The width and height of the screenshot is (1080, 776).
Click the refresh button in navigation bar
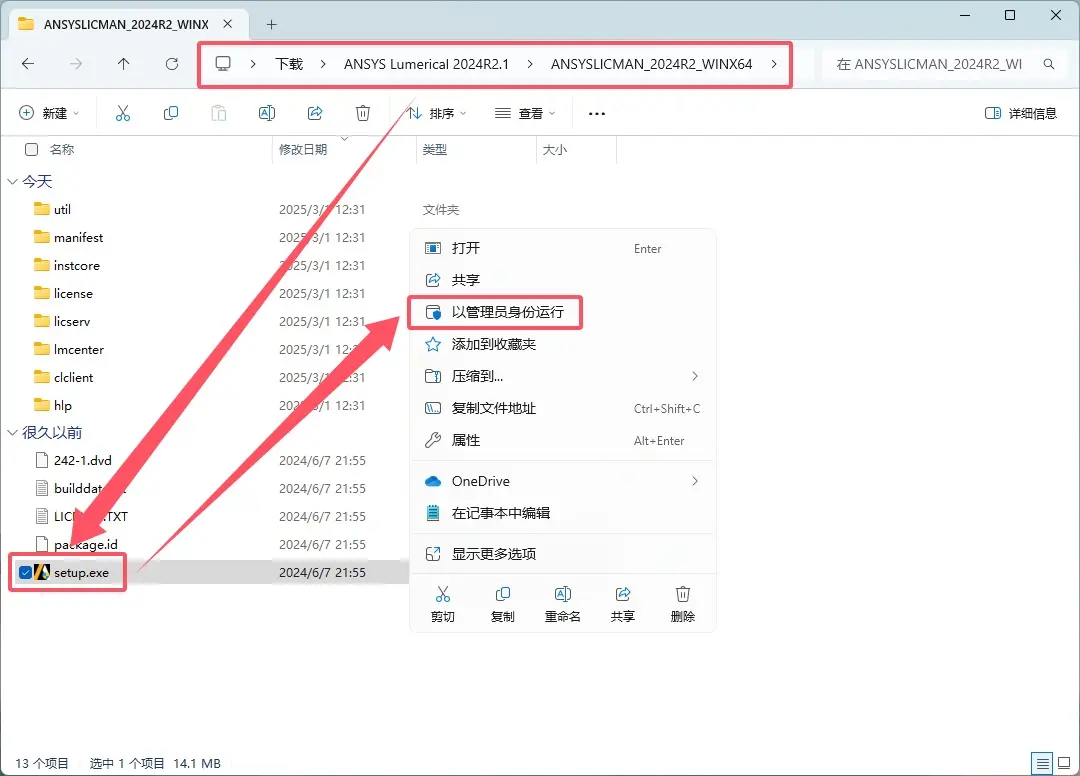(172, 64)
